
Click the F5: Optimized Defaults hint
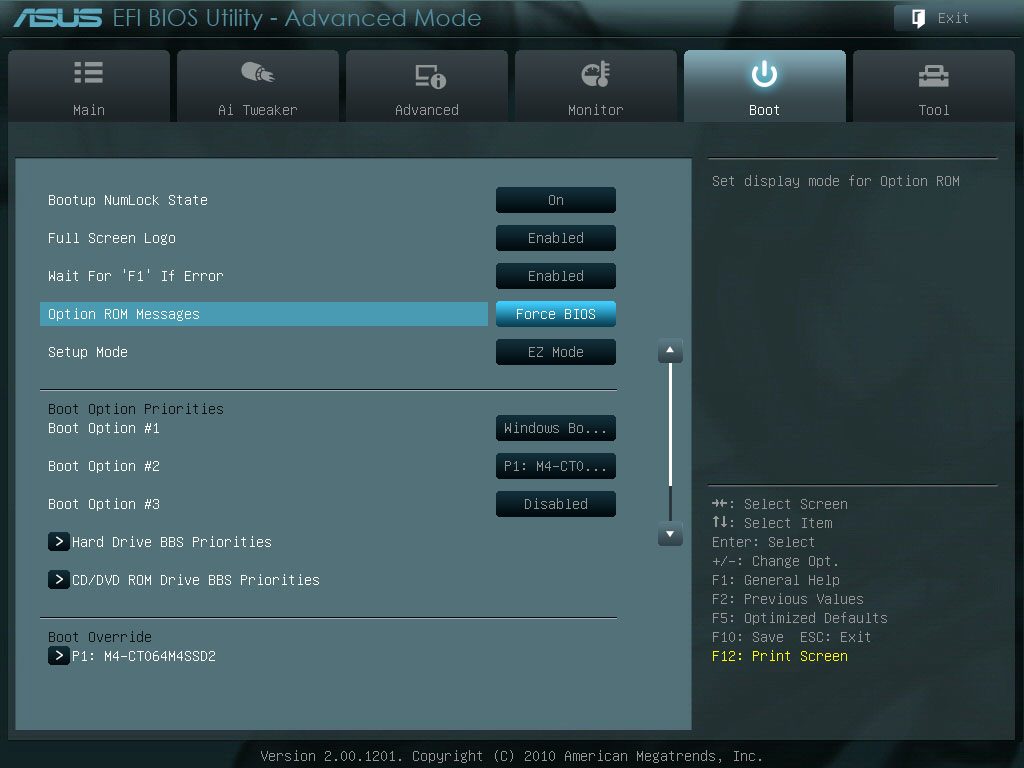pos(799,618)
